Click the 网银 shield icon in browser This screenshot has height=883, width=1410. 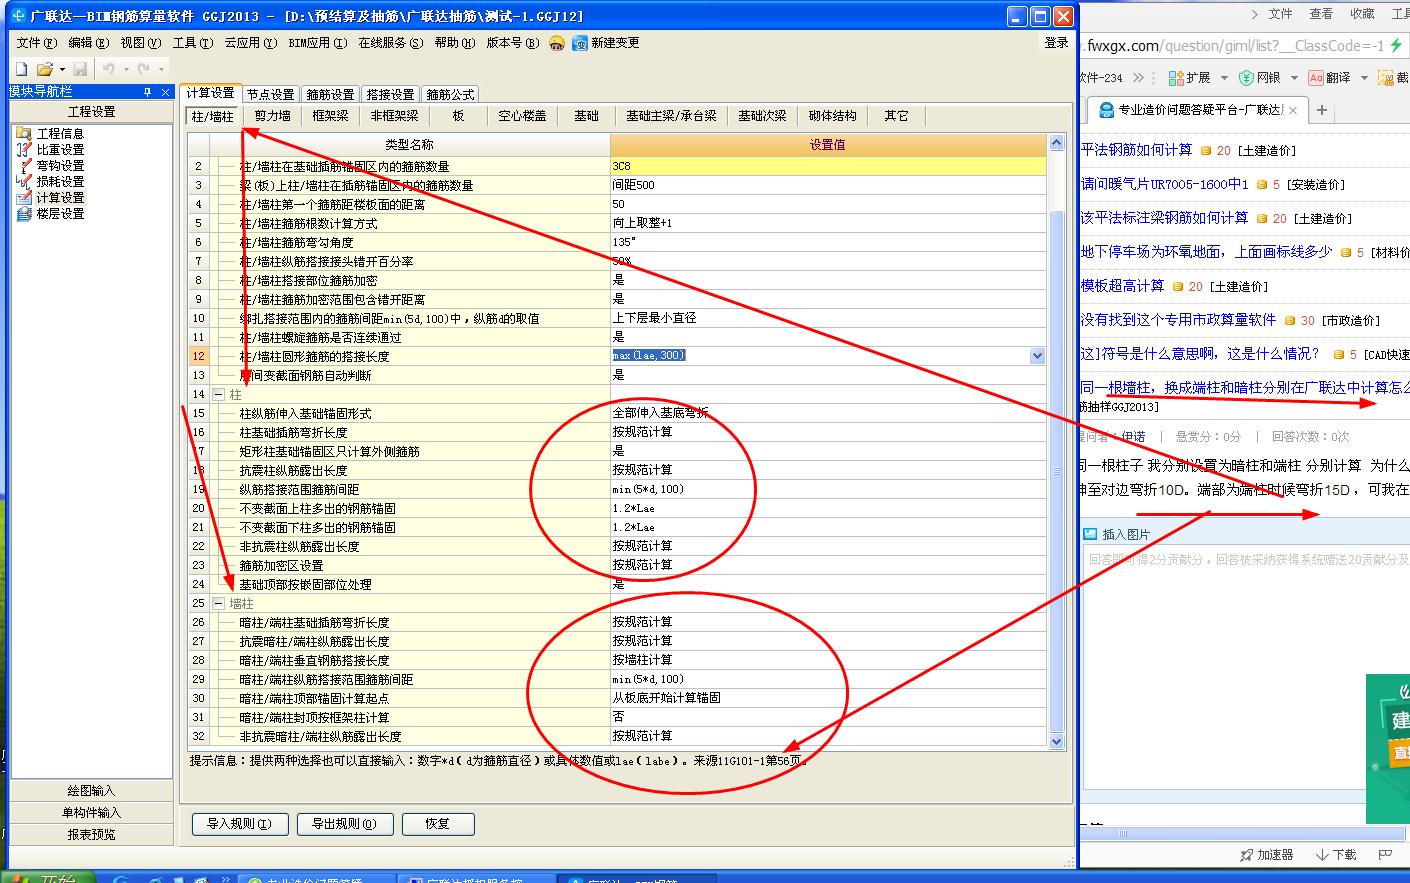coord(1246,77)
